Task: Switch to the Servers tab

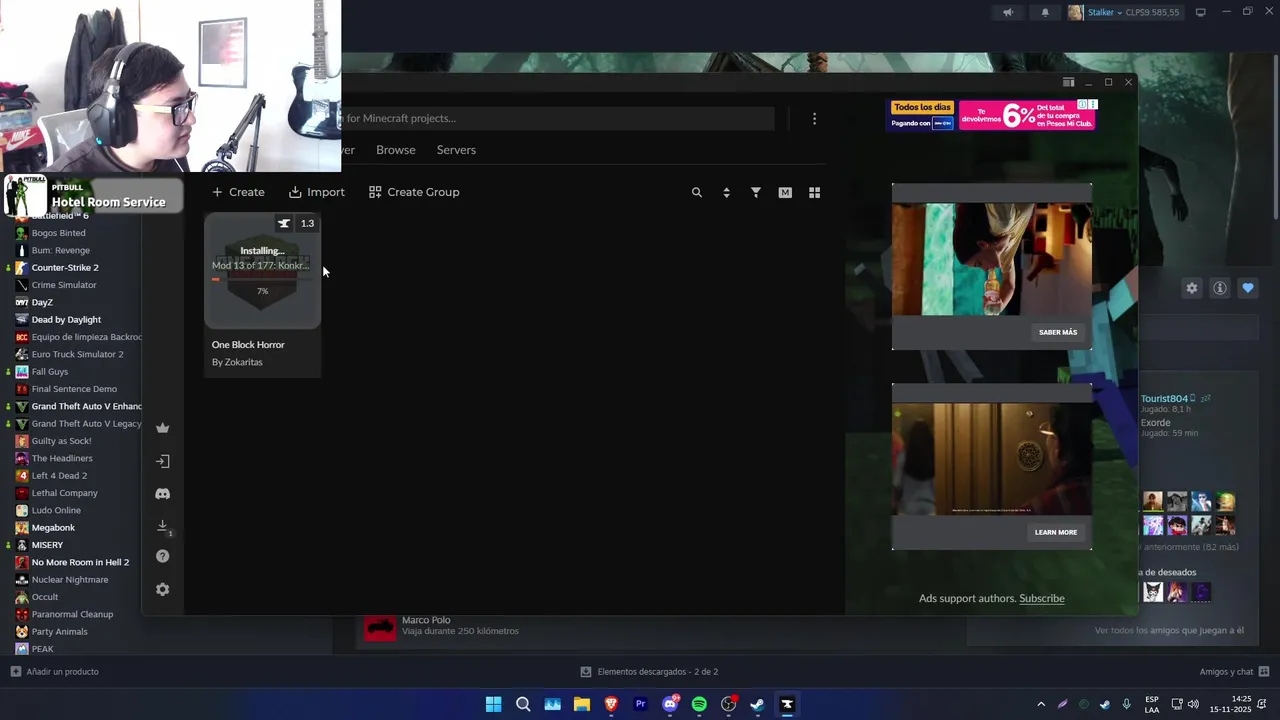Action: tap(456, 150)
